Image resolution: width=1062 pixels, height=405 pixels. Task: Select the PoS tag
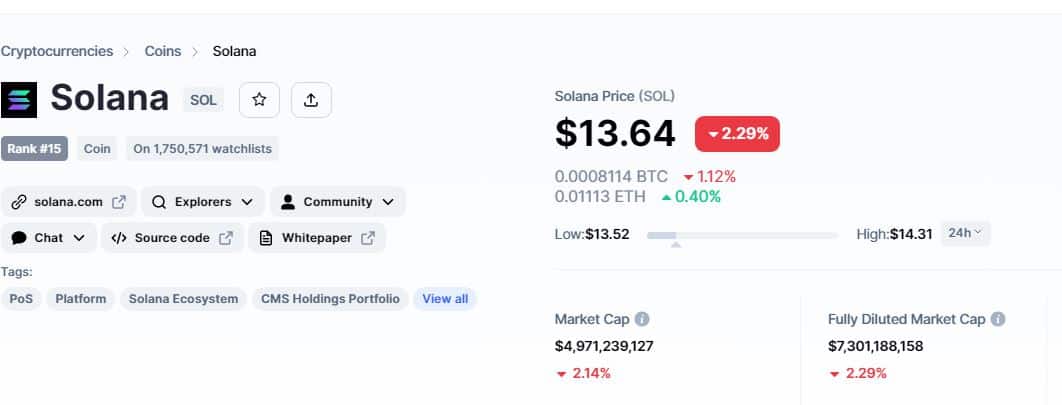[x=21, y=299]
